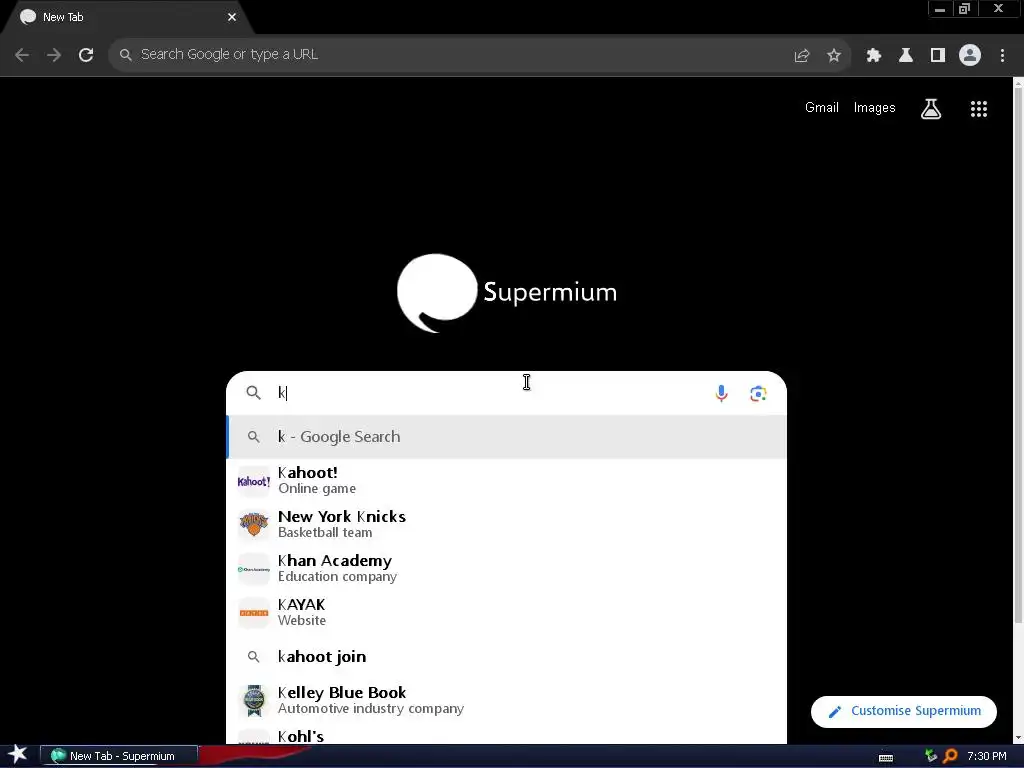Start voice search with microphone
Image resolution: width=1024 pixels, height=768 pixels.
coord(721,393)
